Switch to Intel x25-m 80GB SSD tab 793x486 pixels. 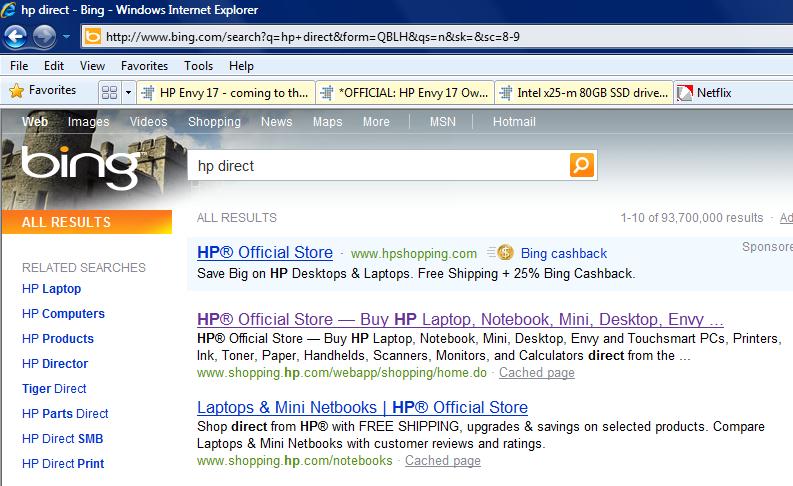click(x=584, y=93)
